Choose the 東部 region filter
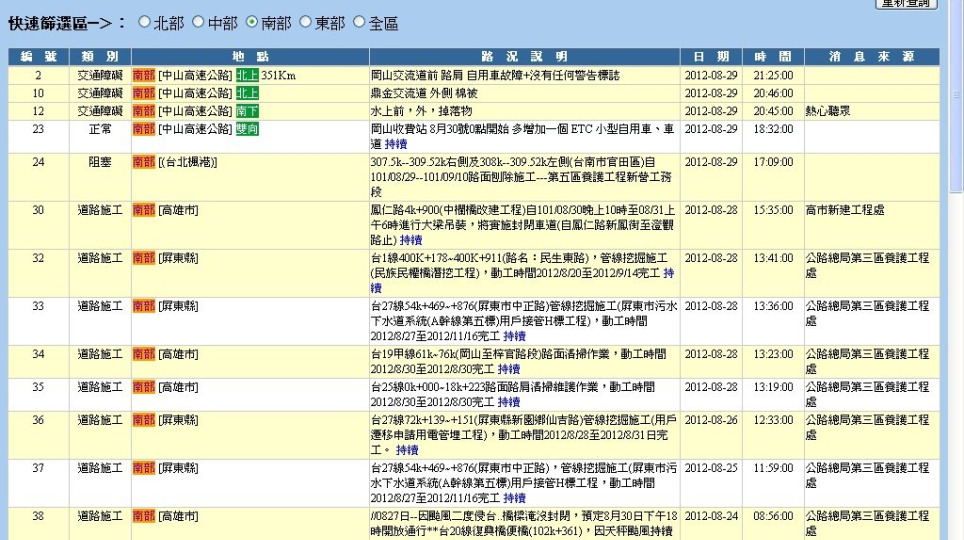Viewport: 964px width, 540px height. (x=306, y=21)
